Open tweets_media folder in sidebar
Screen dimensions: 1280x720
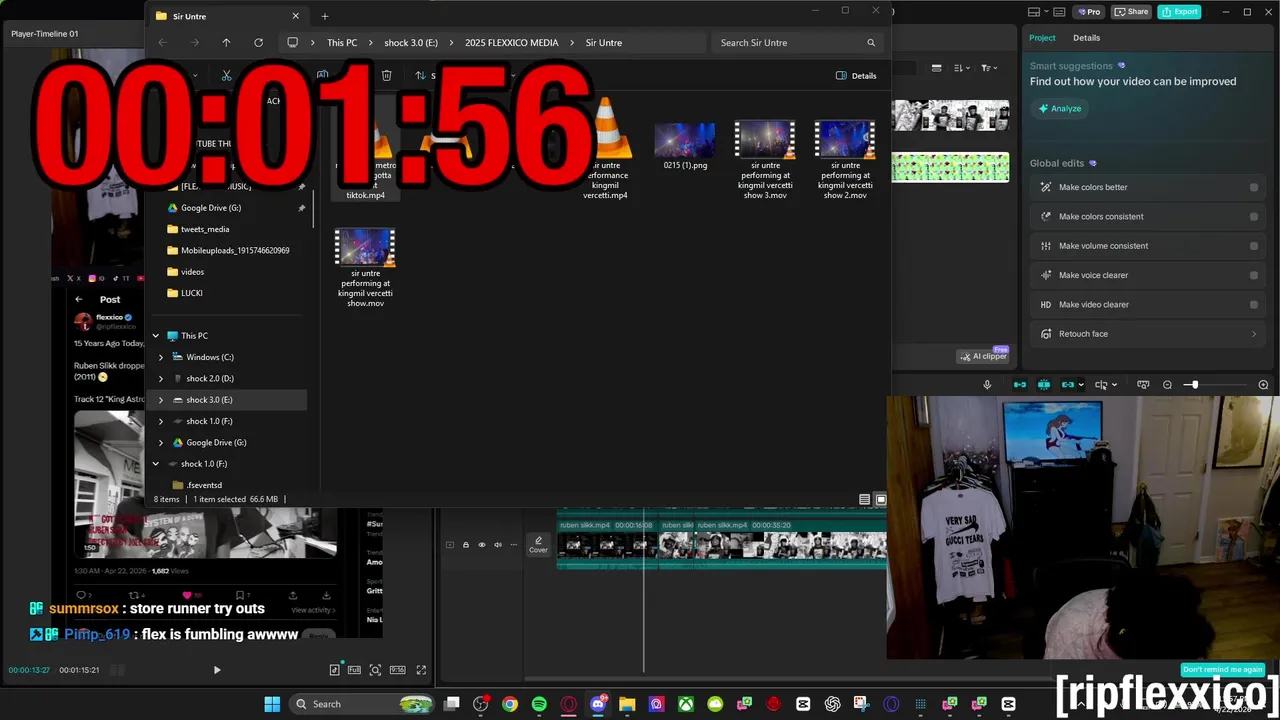pos(205,229)
